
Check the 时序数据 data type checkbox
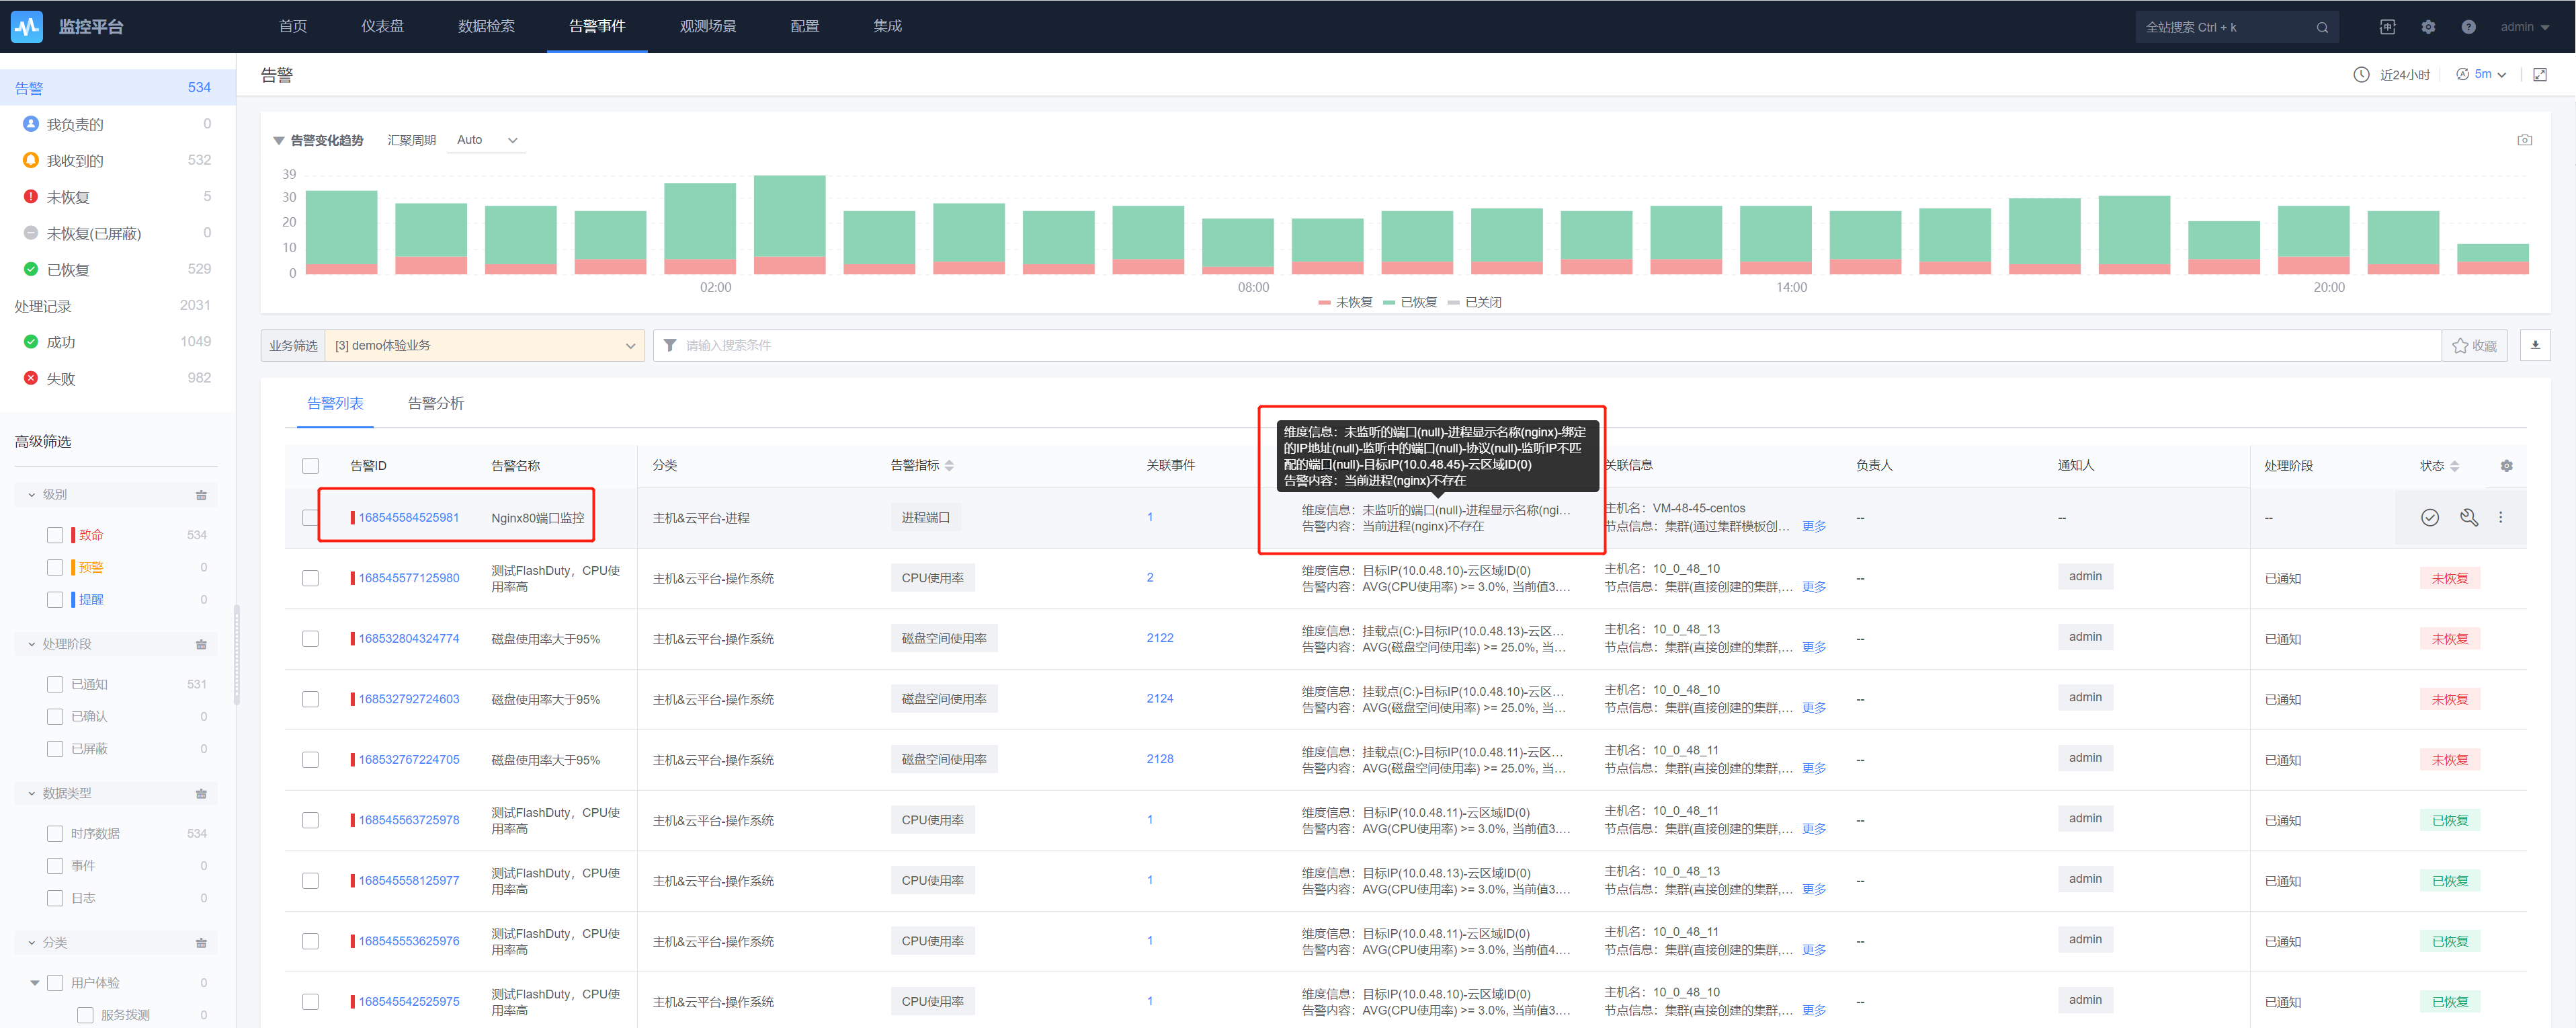coord(55,833)
